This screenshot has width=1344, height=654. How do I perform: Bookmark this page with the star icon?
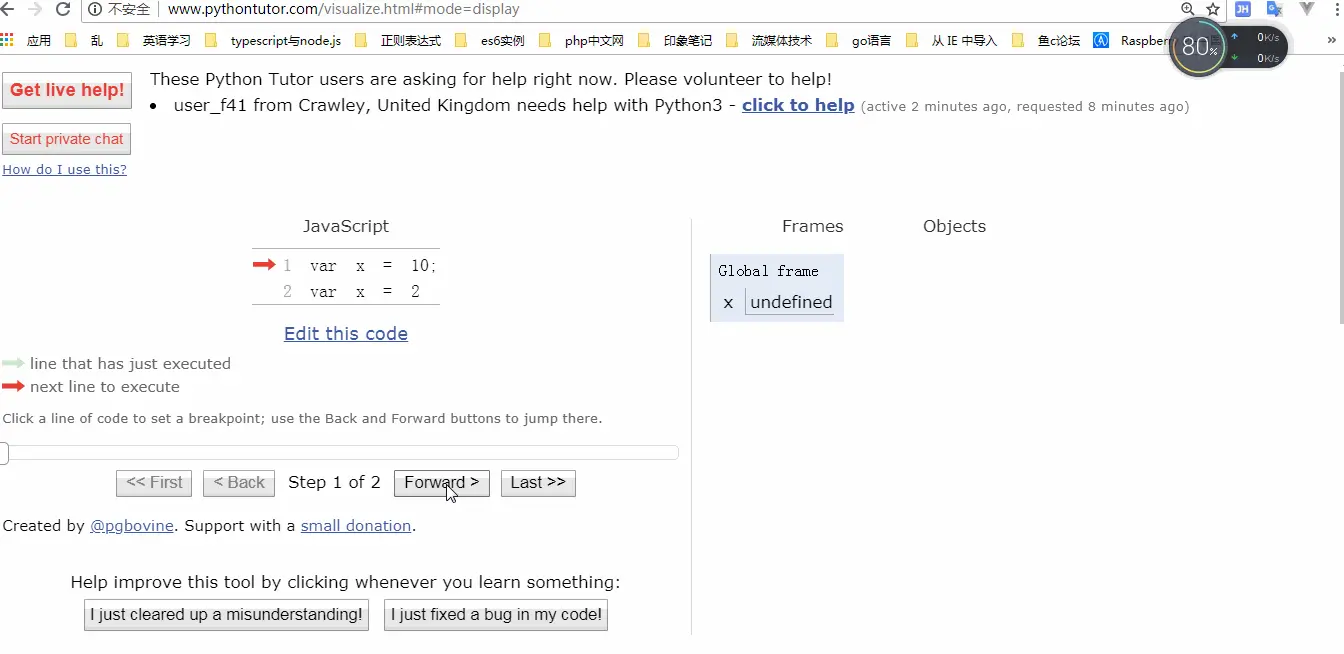click(x=1213, y=9)
